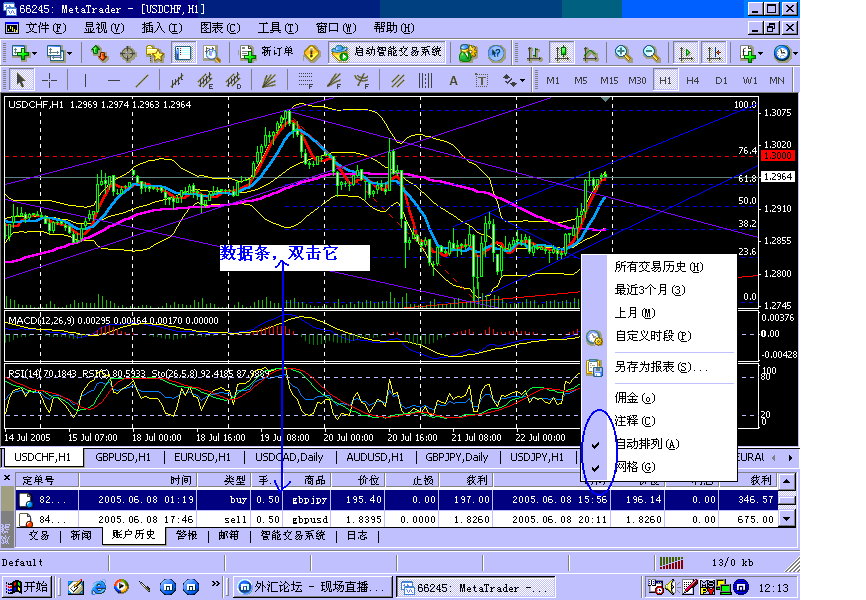Switch to the GBPUSD,H1 chart tab

(x=123, y=457)
